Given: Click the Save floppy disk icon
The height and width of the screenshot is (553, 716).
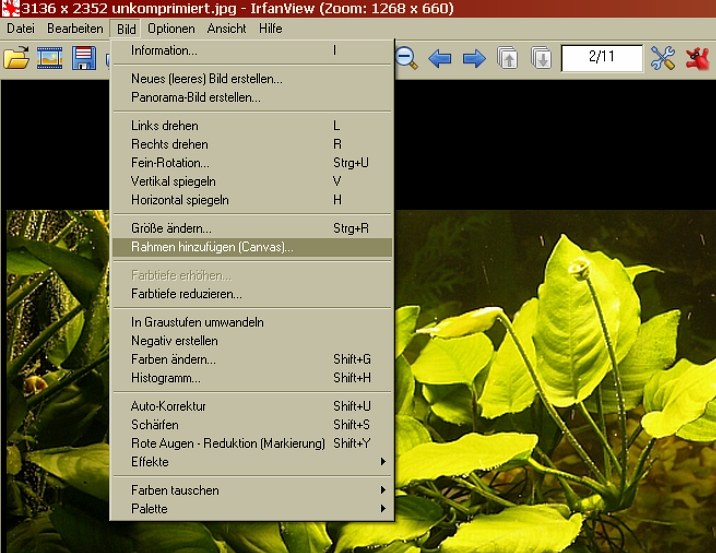Looking at the screenshot, I should point(83,58).
